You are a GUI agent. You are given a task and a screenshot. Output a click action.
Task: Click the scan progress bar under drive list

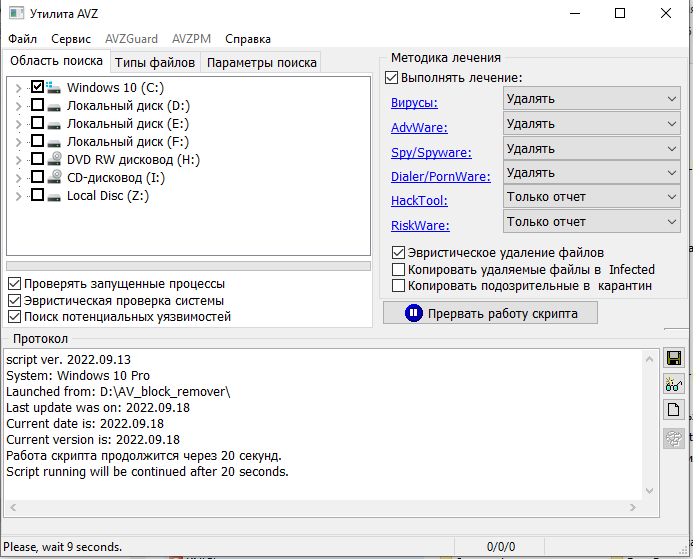click(x=188, y=266)
